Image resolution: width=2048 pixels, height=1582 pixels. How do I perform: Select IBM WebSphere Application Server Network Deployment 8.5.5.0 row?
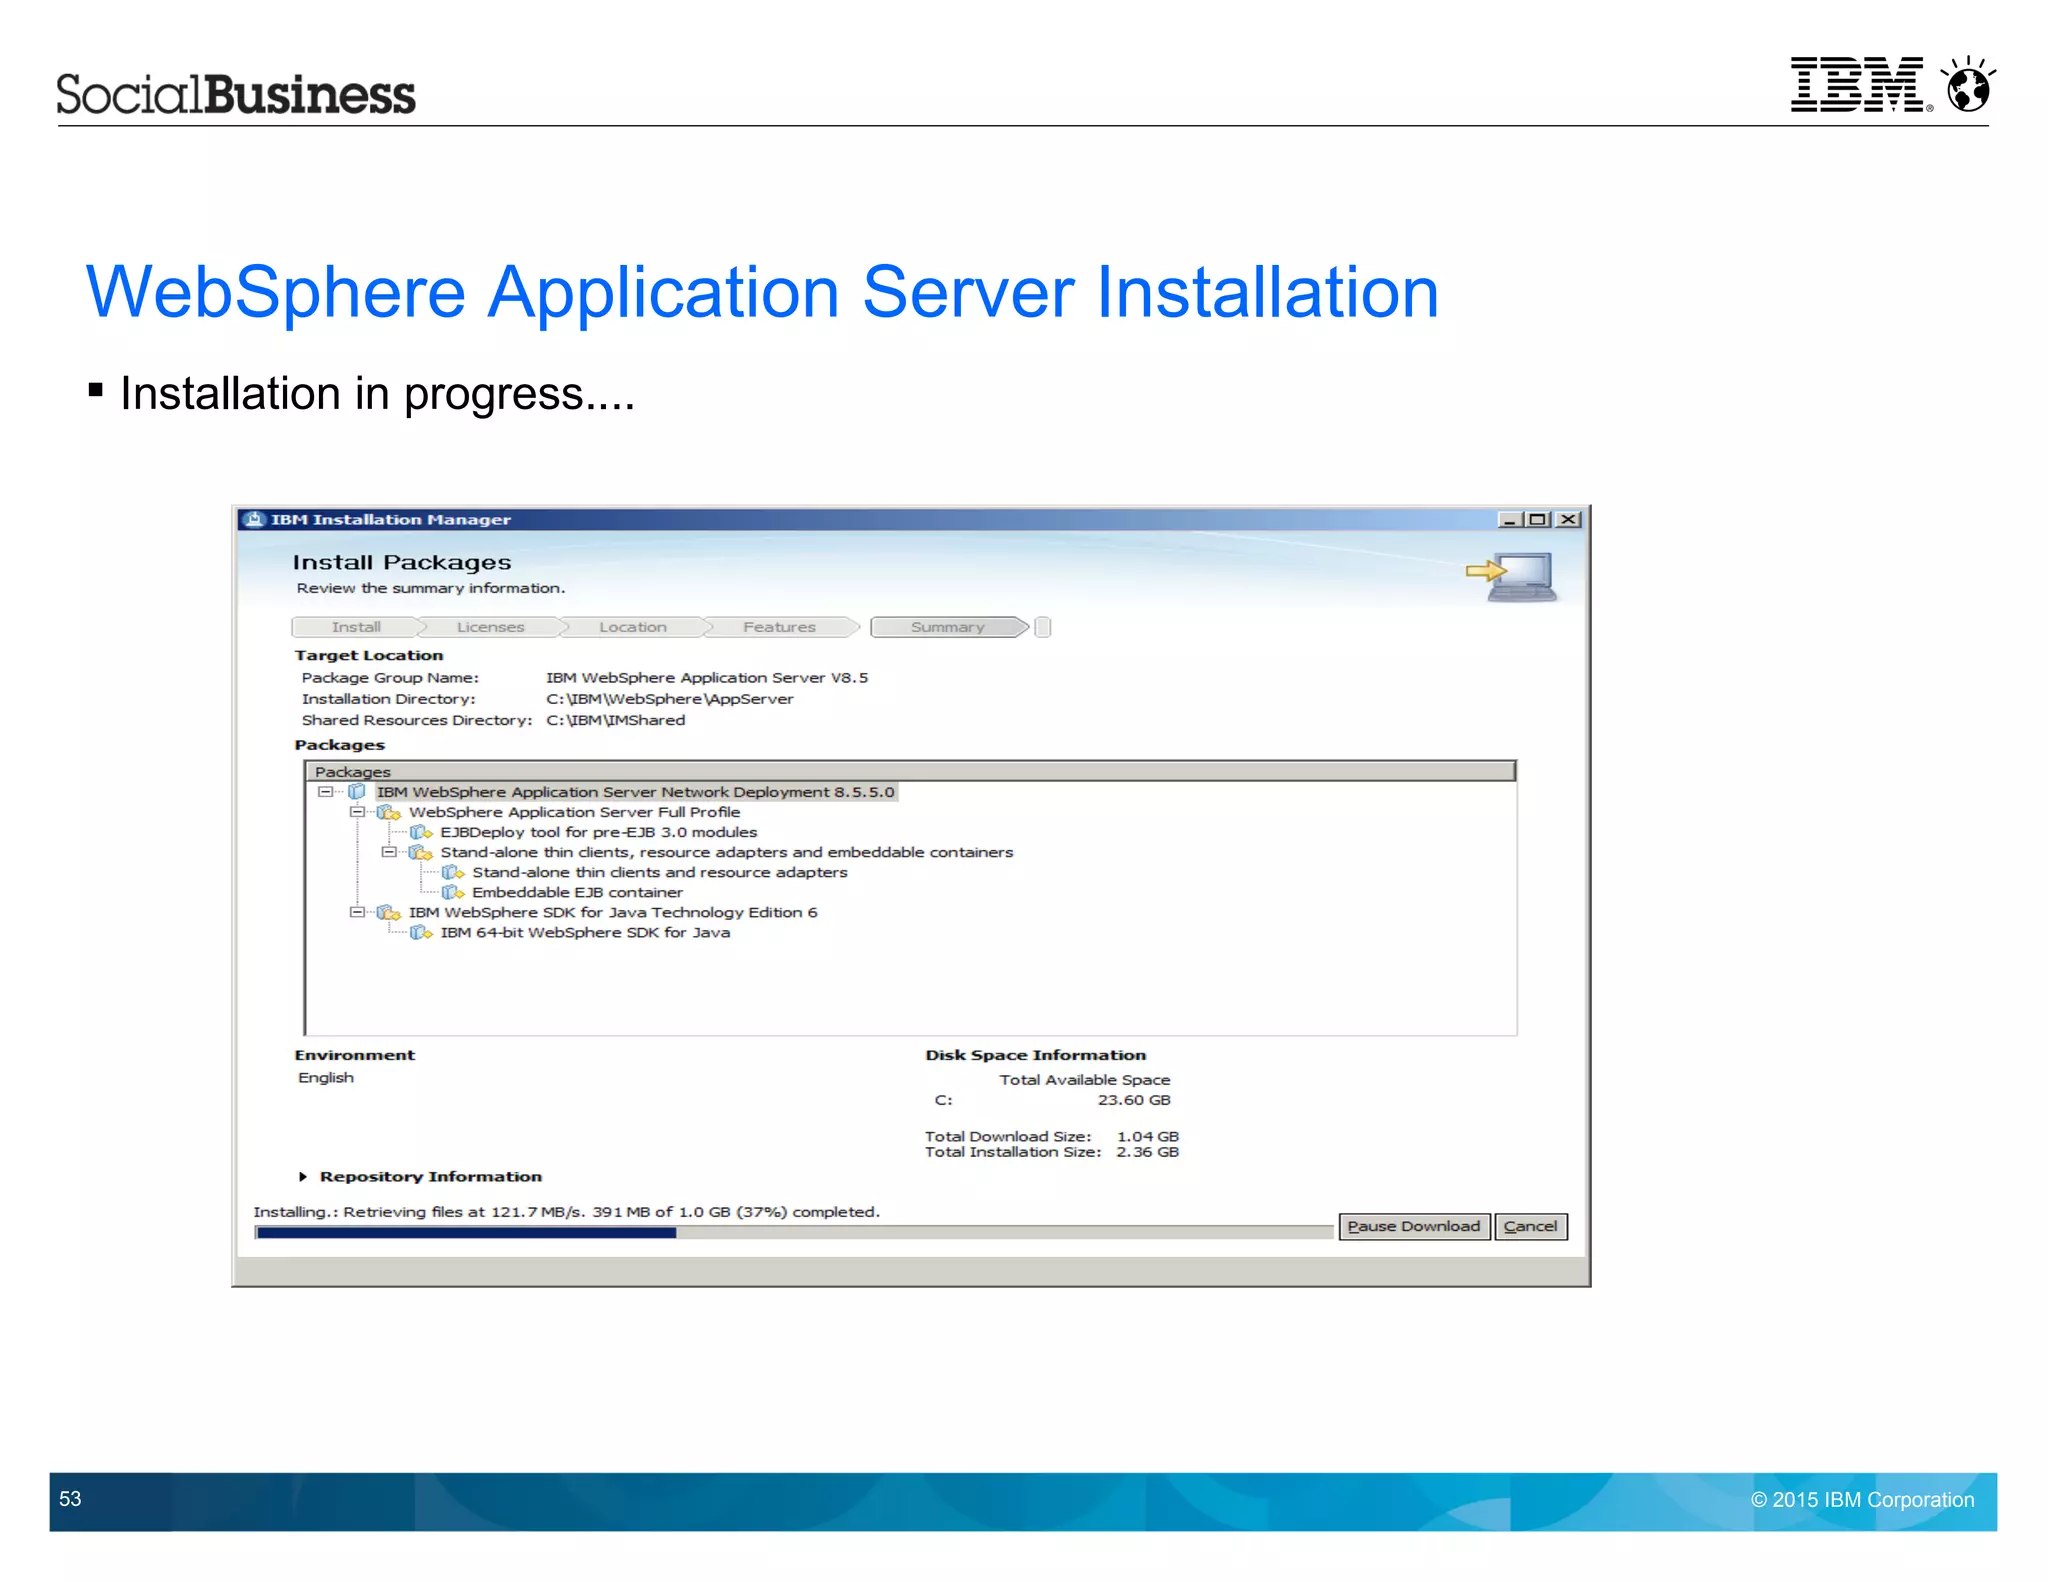click(635, 791)
